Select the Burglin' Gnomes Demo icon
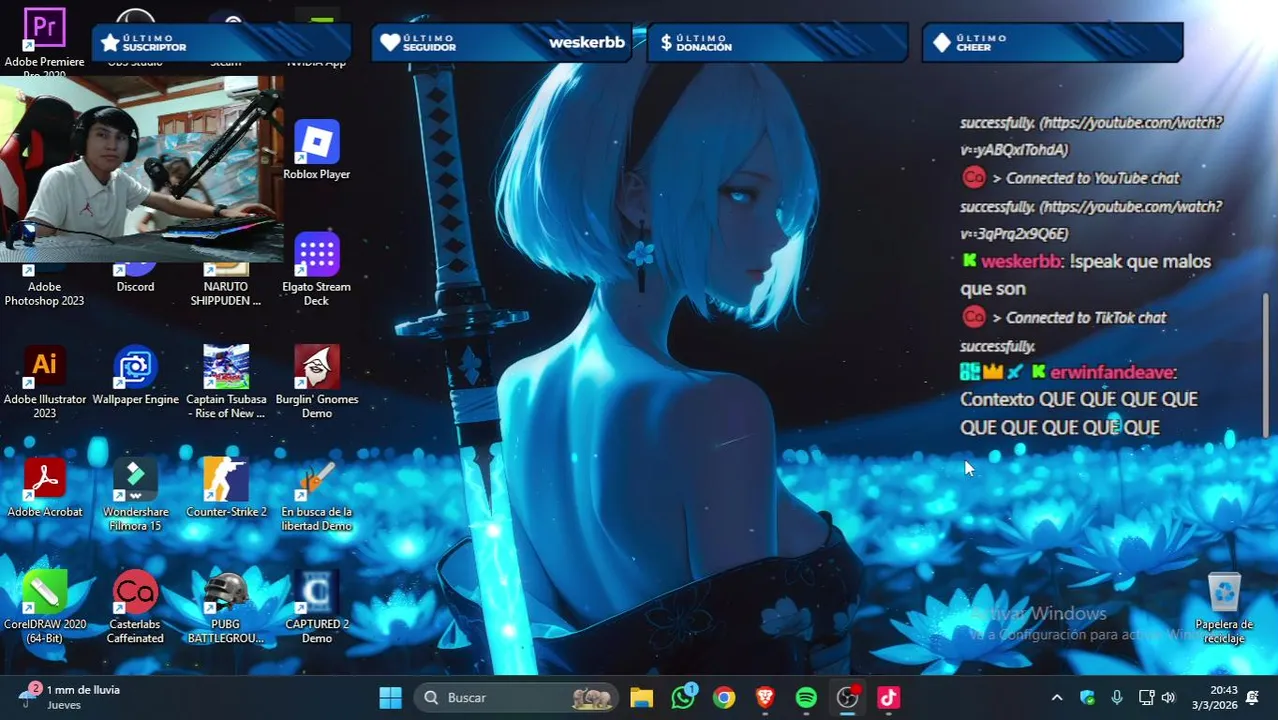Image resolution: width=1278 pixels, height=720 pixels. tap(317, 382)
